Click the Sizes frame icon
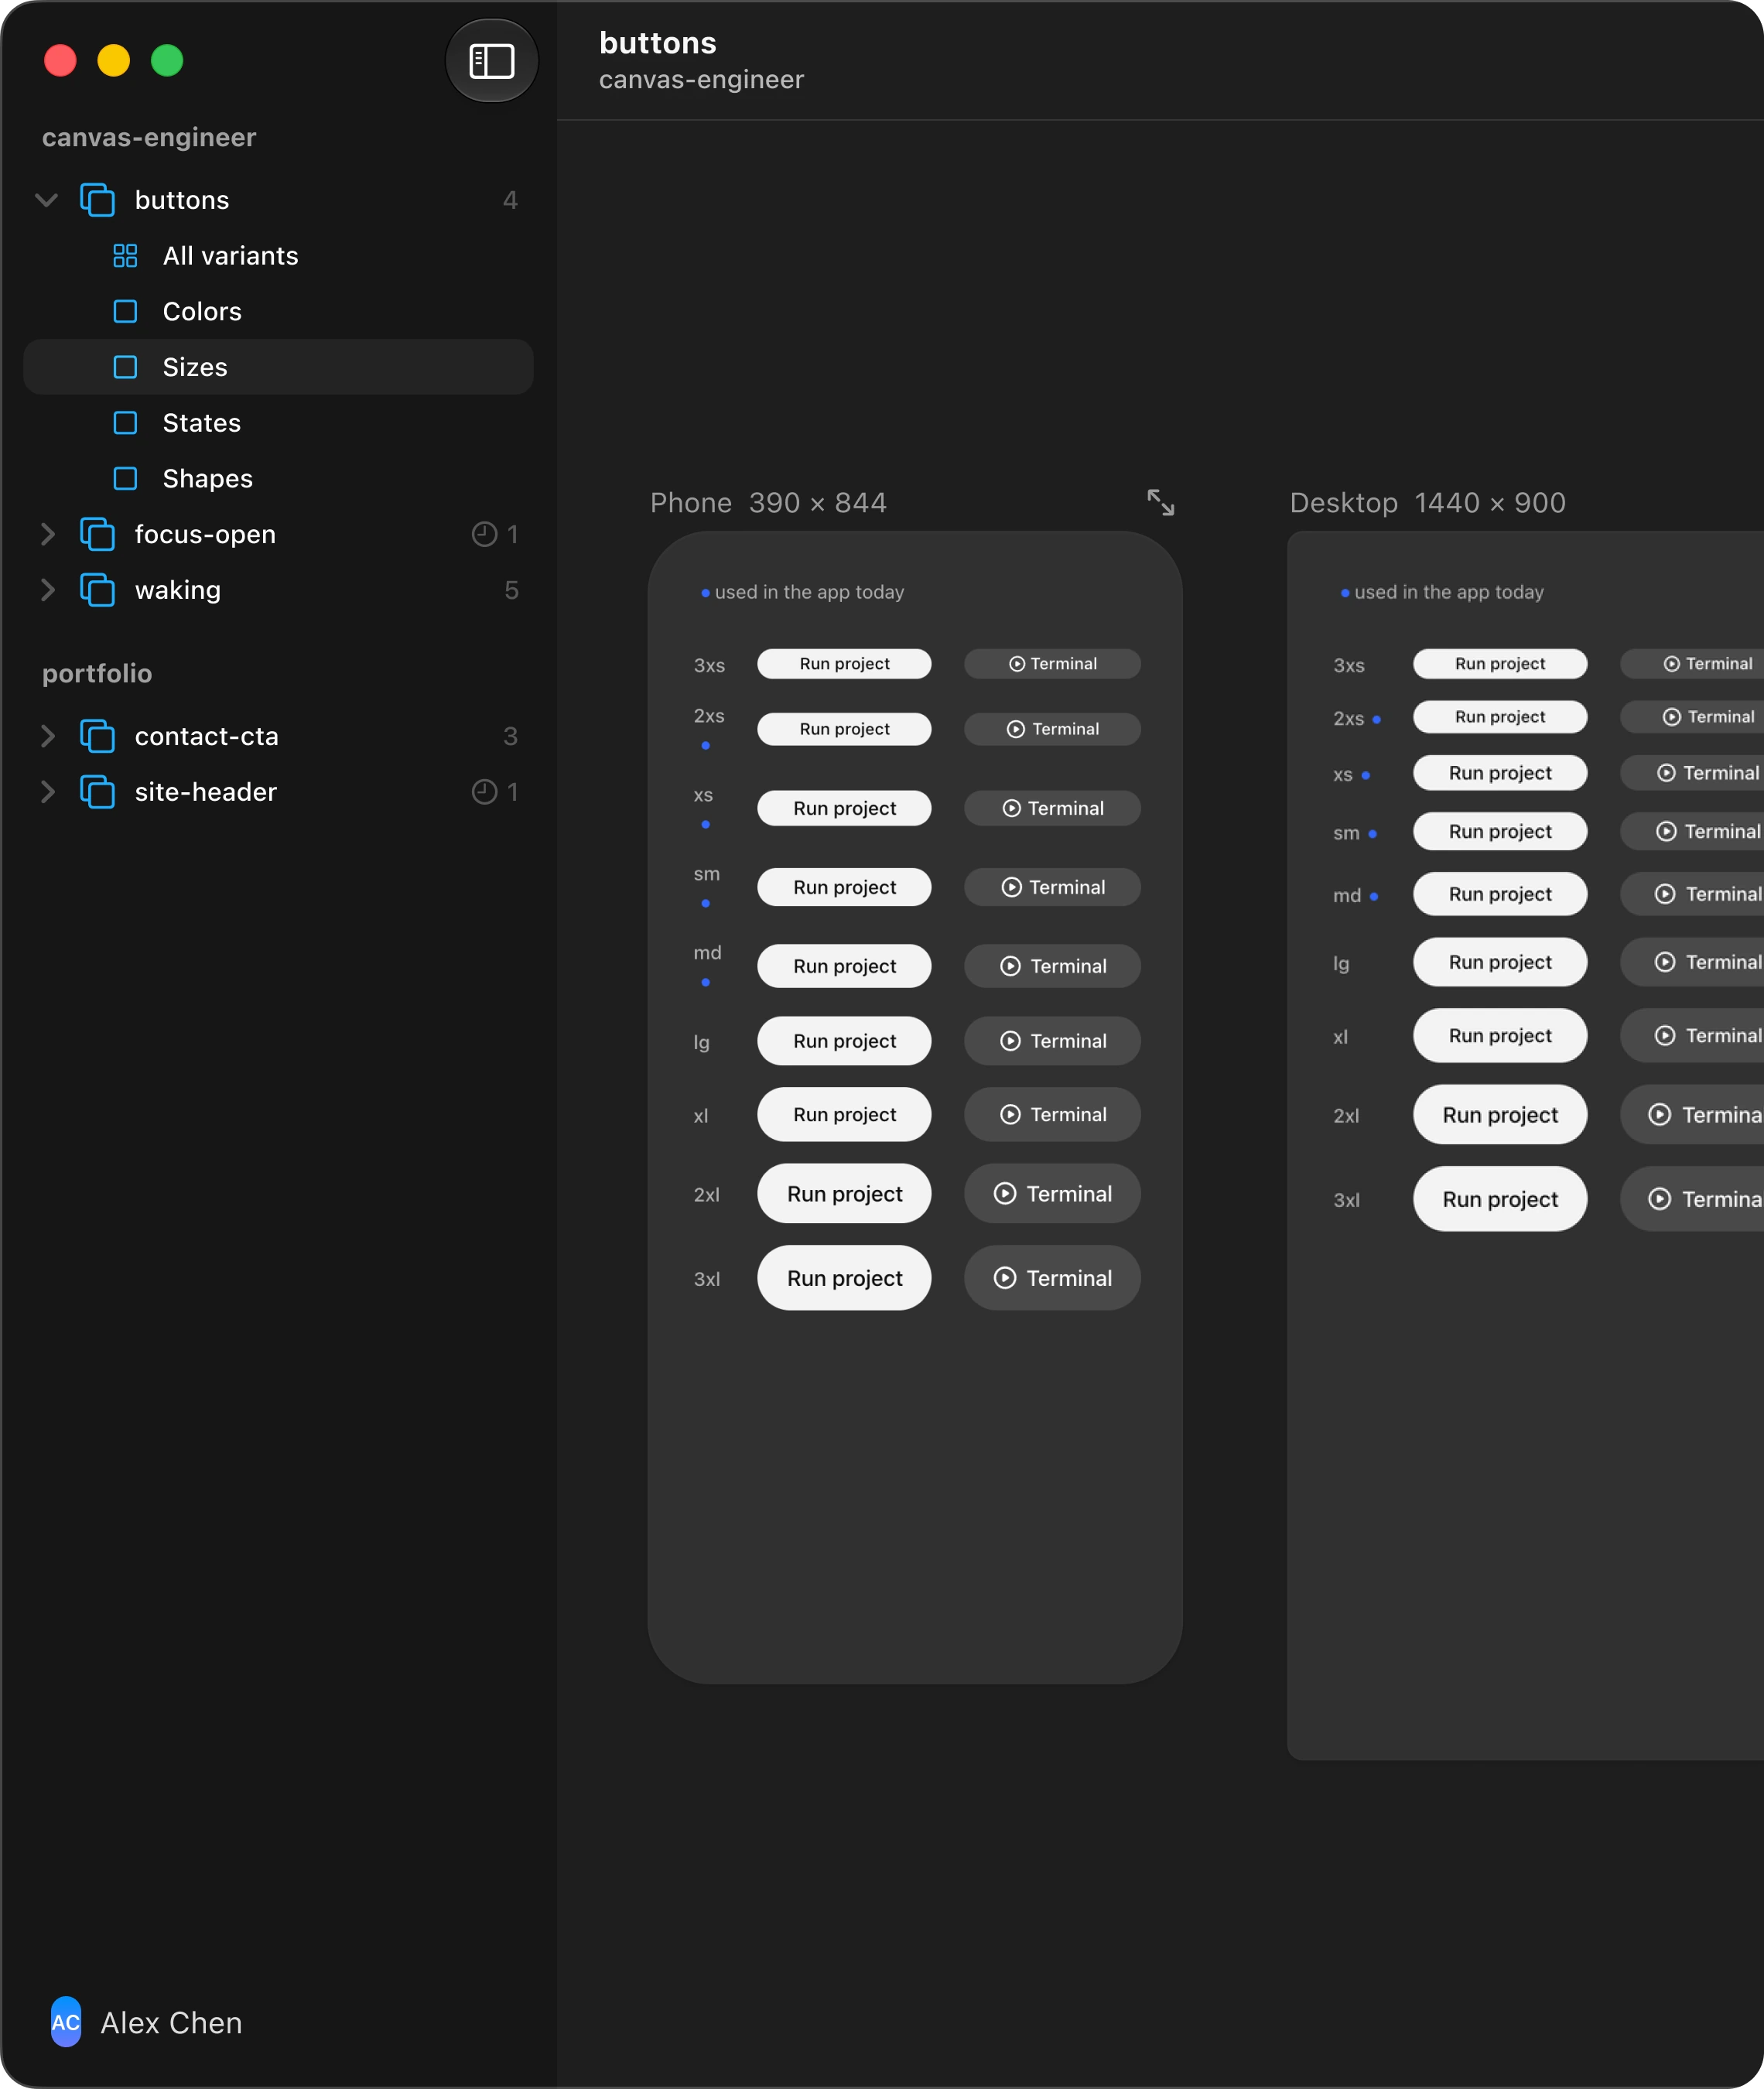This screenshot has height=2089, width=1764. pyautogui.click(x=125, y=367)
